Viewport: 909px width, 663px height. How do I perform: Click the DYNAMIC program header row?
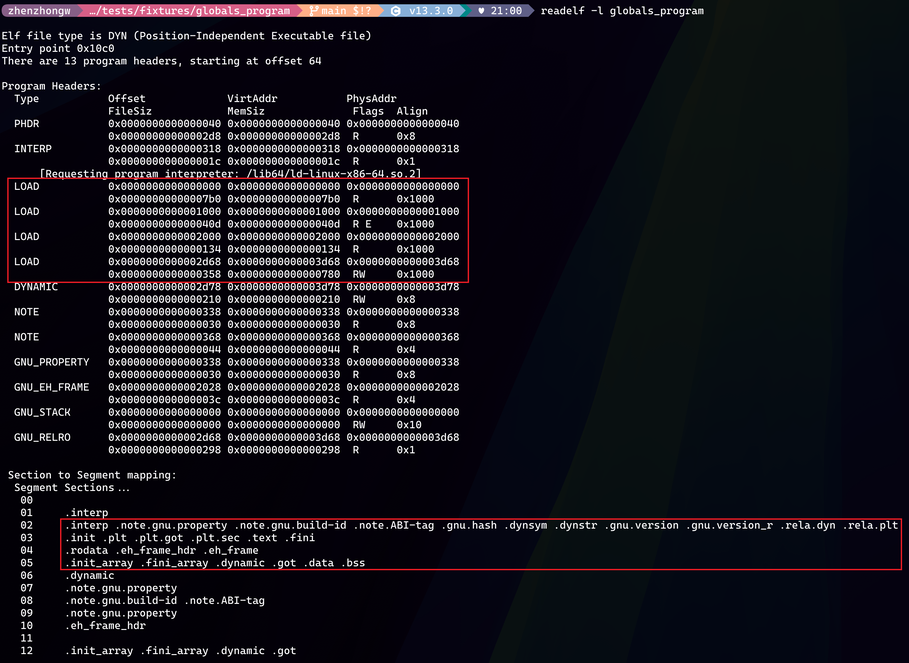pos(36,287)
